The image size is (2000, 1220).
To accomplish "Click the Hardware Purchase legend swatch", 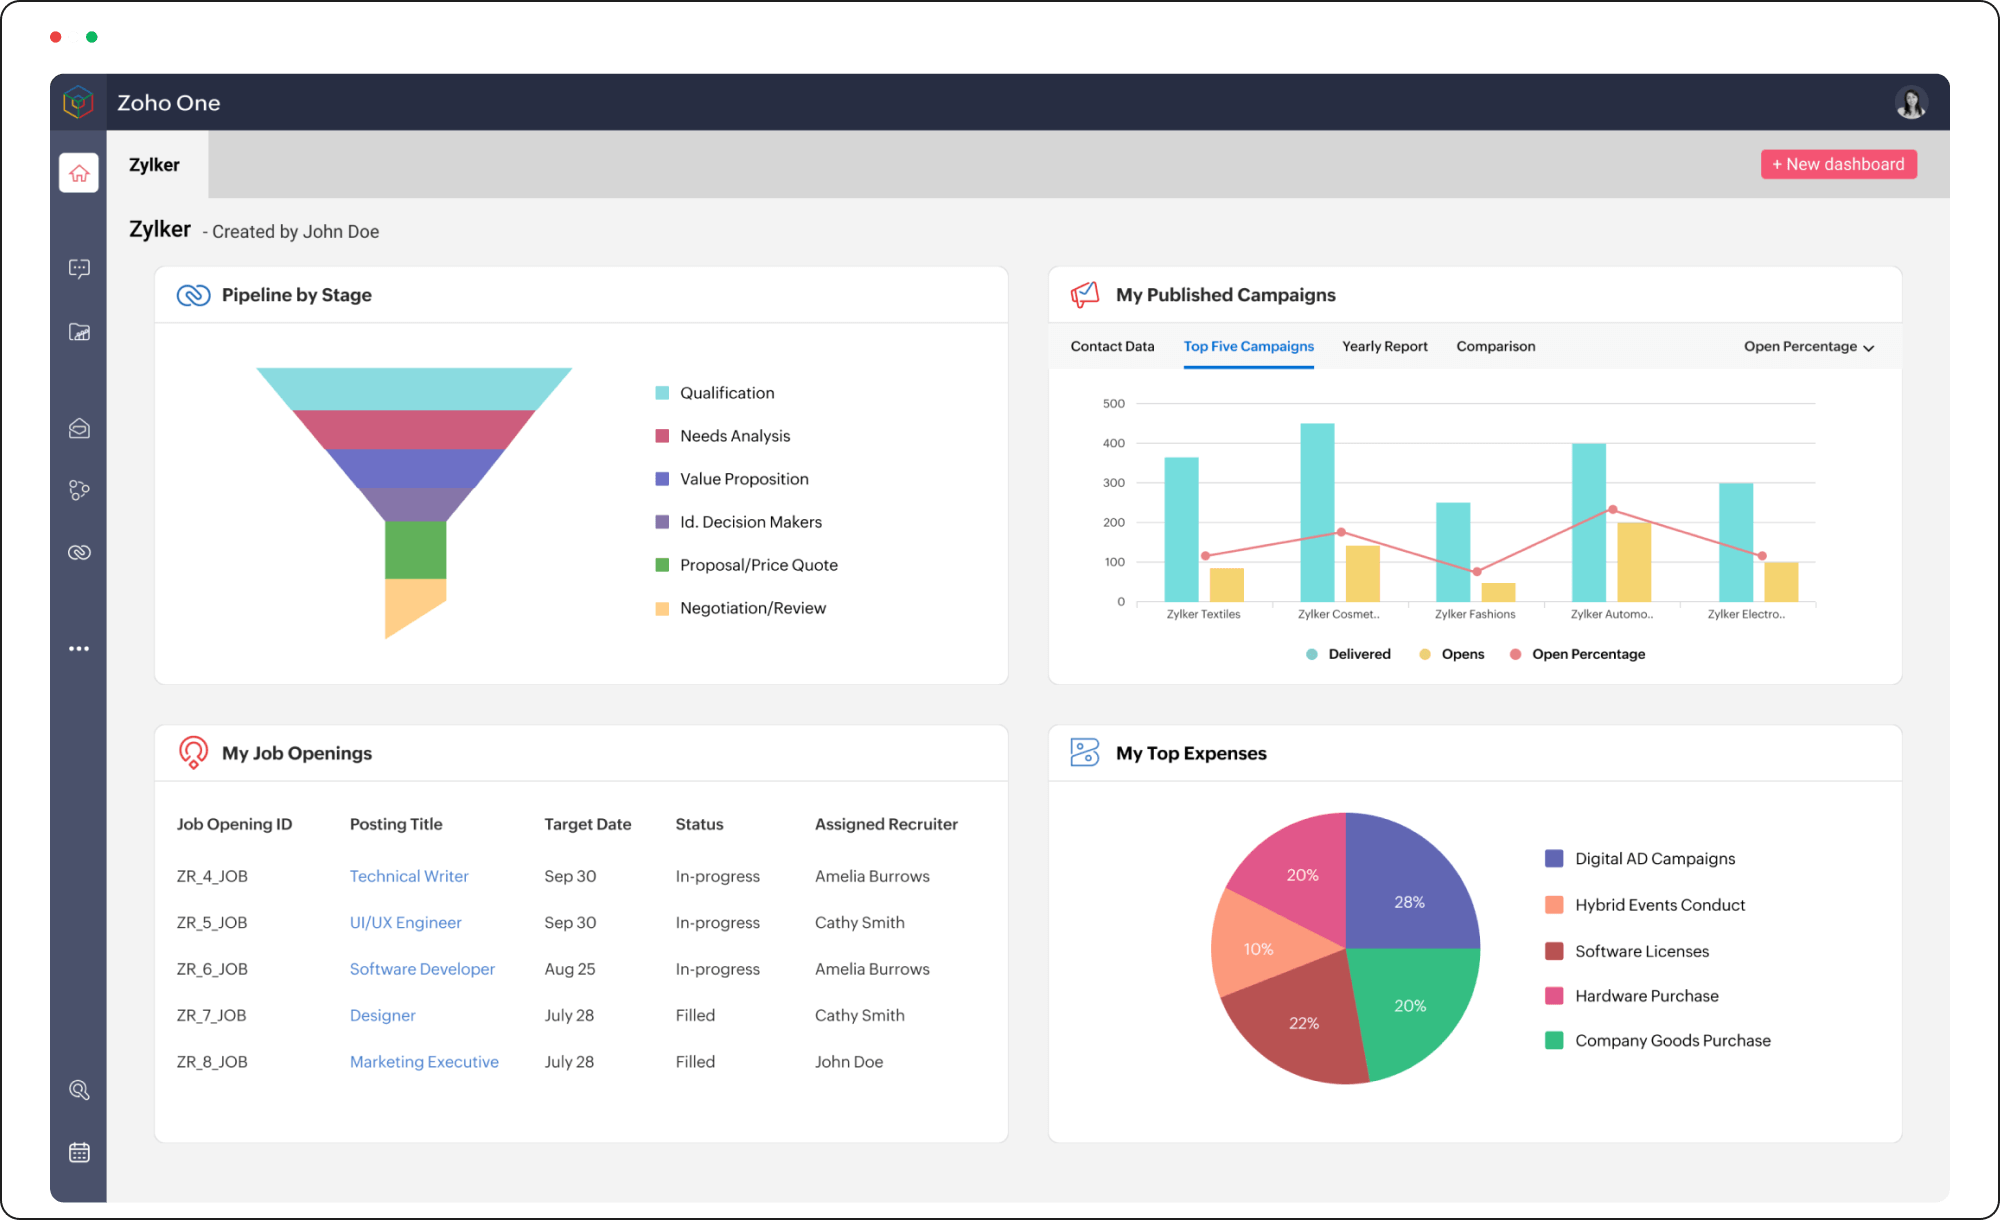I will (x=1554, y=996).
